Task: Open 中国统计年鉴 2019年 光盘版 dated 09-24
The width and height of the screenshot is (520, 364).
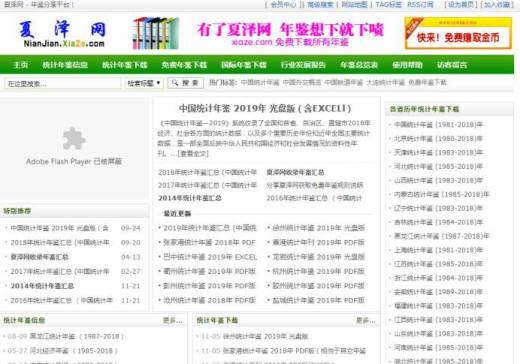Action: point(60,228)
